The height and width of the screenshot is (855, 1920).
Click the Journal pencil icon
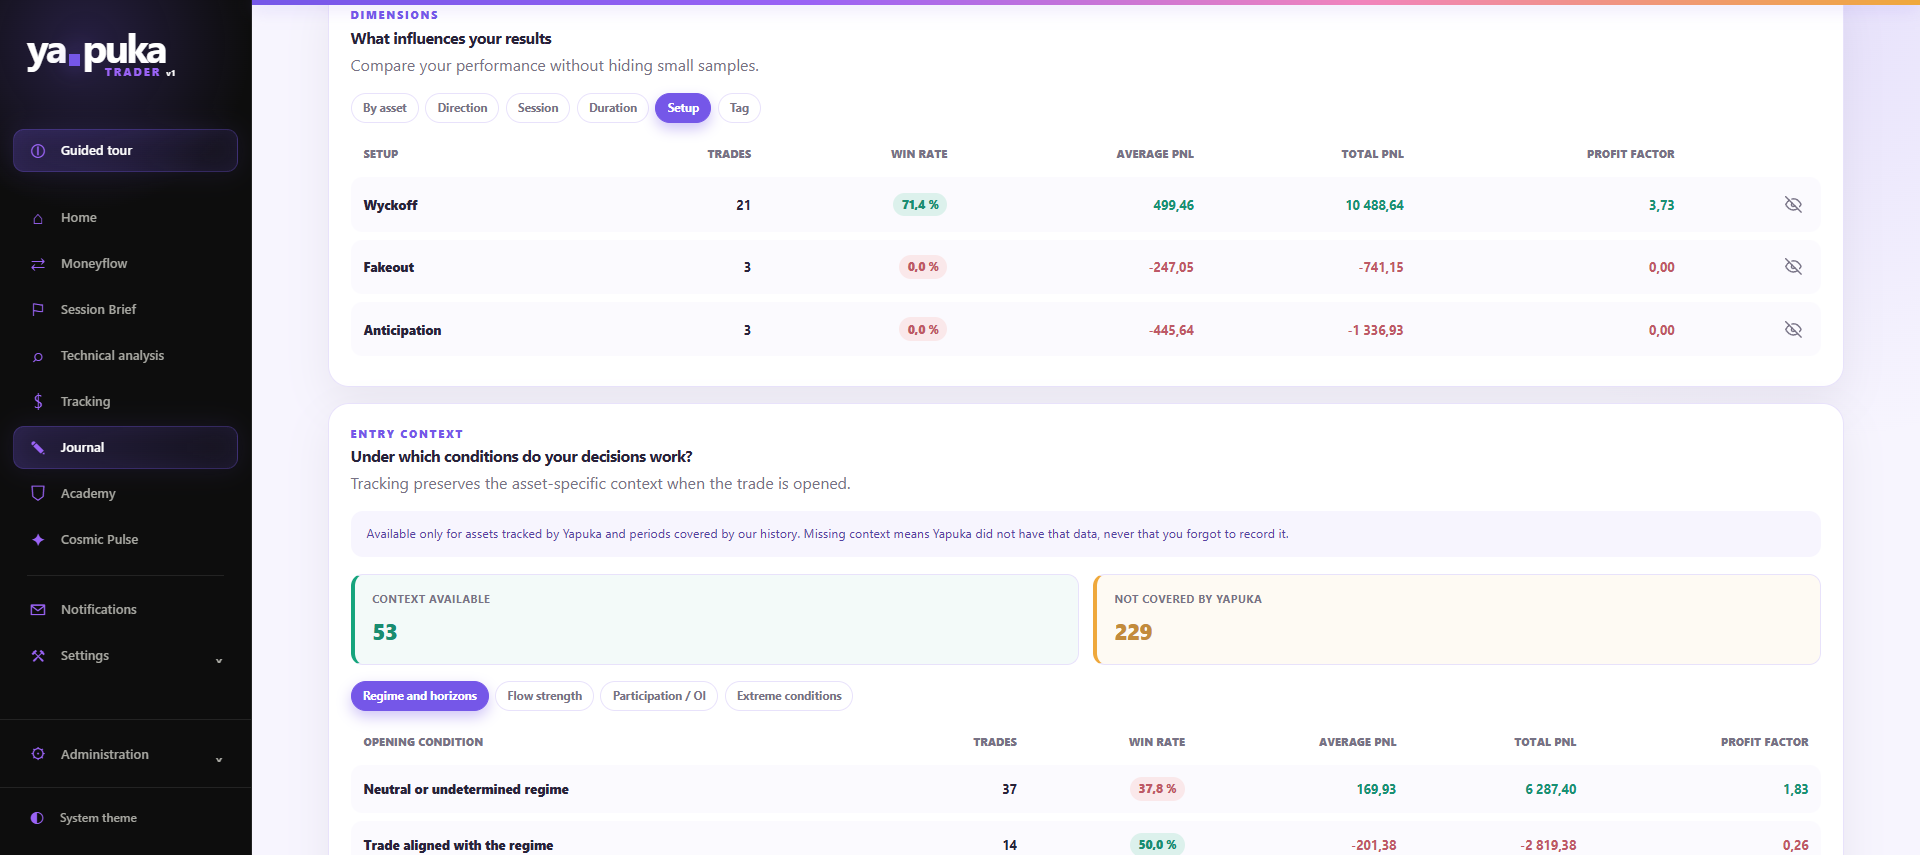click(38, 448)
